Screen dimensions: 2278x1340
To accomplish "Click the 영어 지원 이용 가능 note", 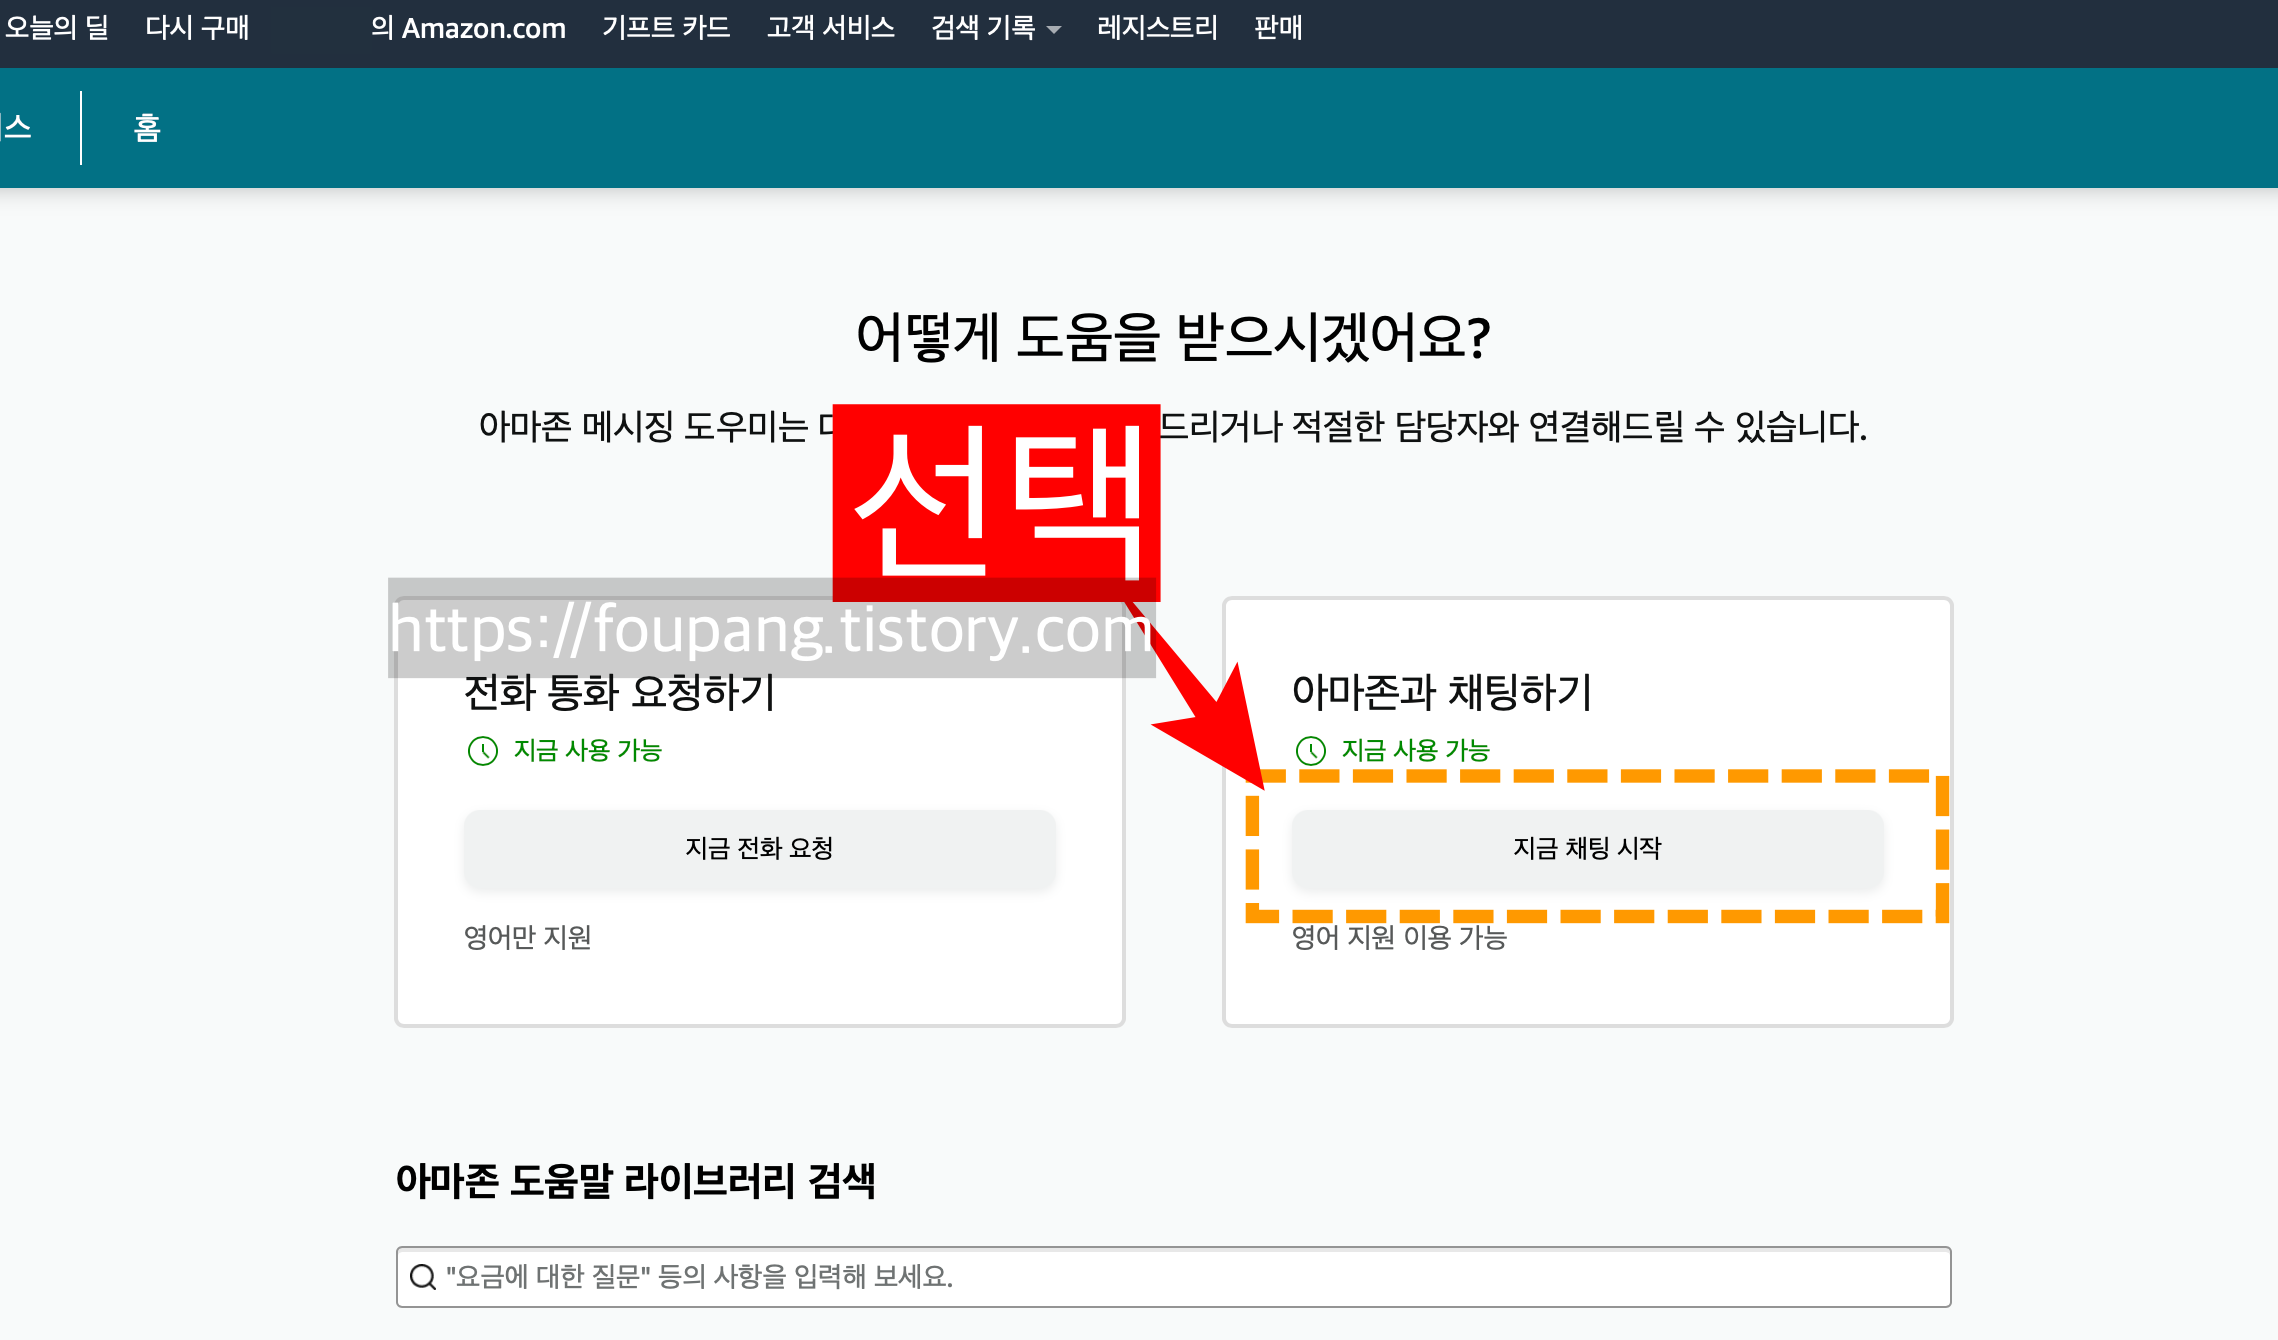I will point(1399,937).
